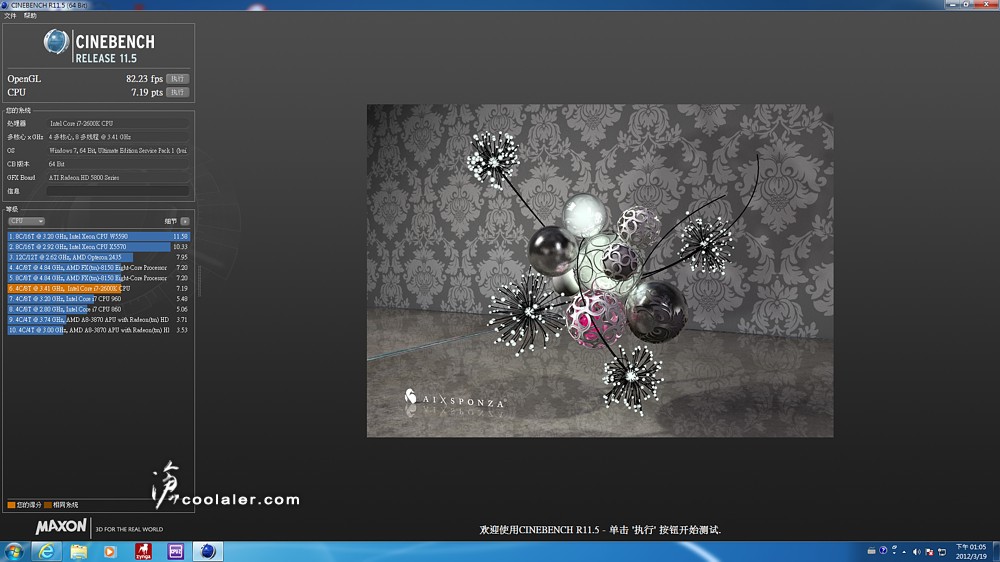The width and height of the screenshot is (1000, 562).
Task: Click the rendered AIXSPONZA scene image
Action: [599, 270]
